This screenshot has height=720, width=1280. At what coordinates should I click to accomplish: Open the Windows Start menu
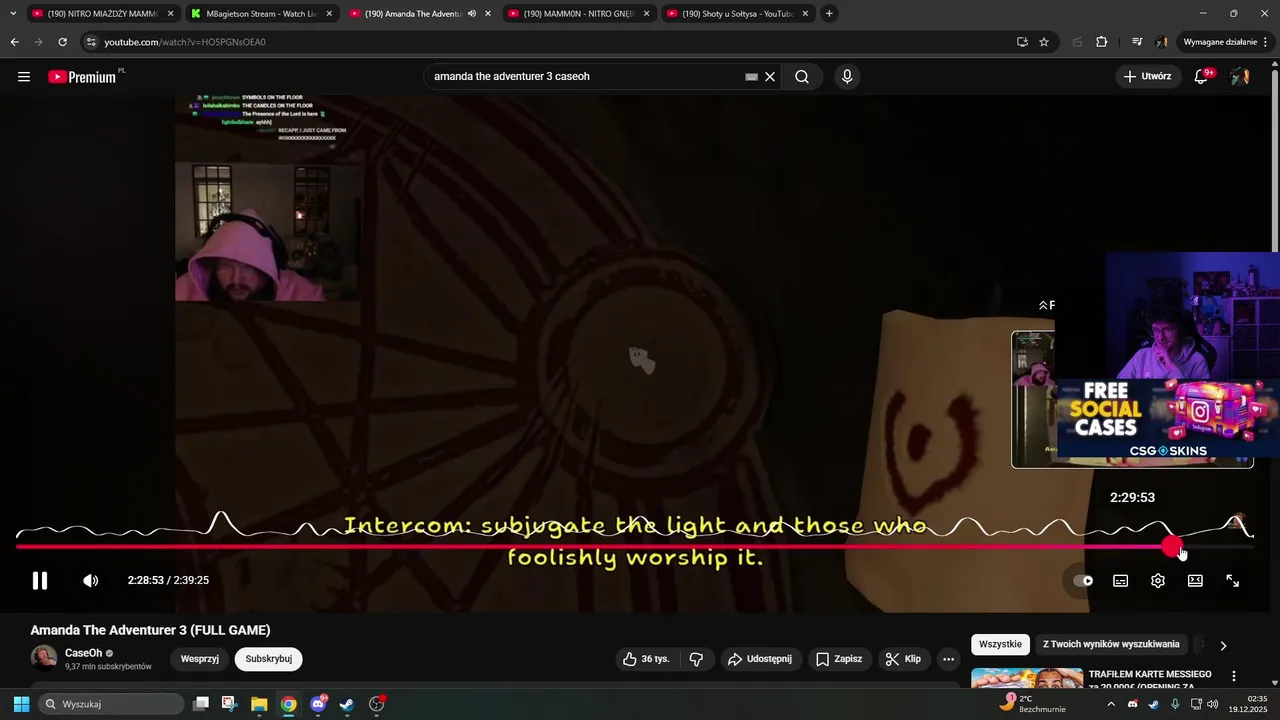[21, 704]
